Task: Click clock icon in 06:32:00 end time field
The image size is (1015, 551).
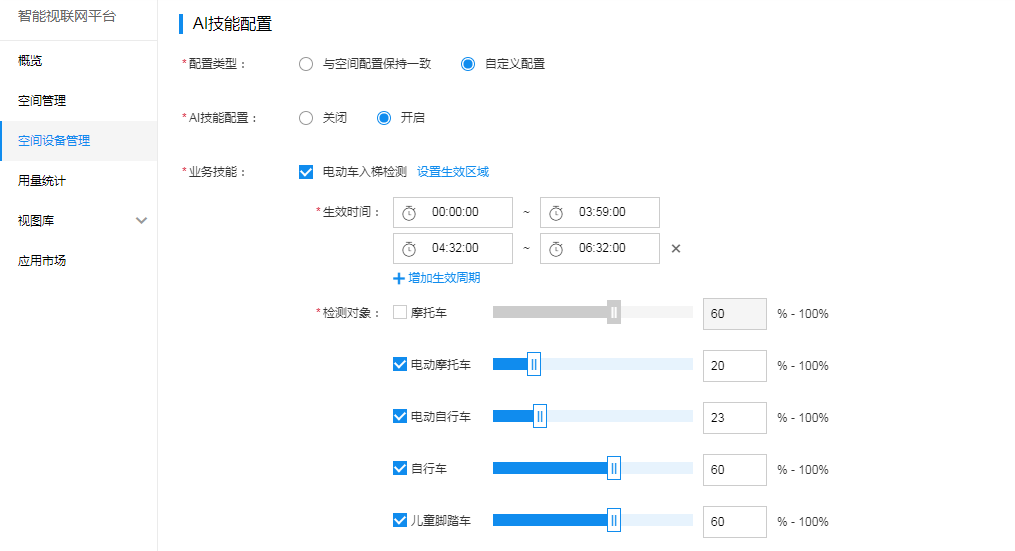Action: click(x=555, y=249)
